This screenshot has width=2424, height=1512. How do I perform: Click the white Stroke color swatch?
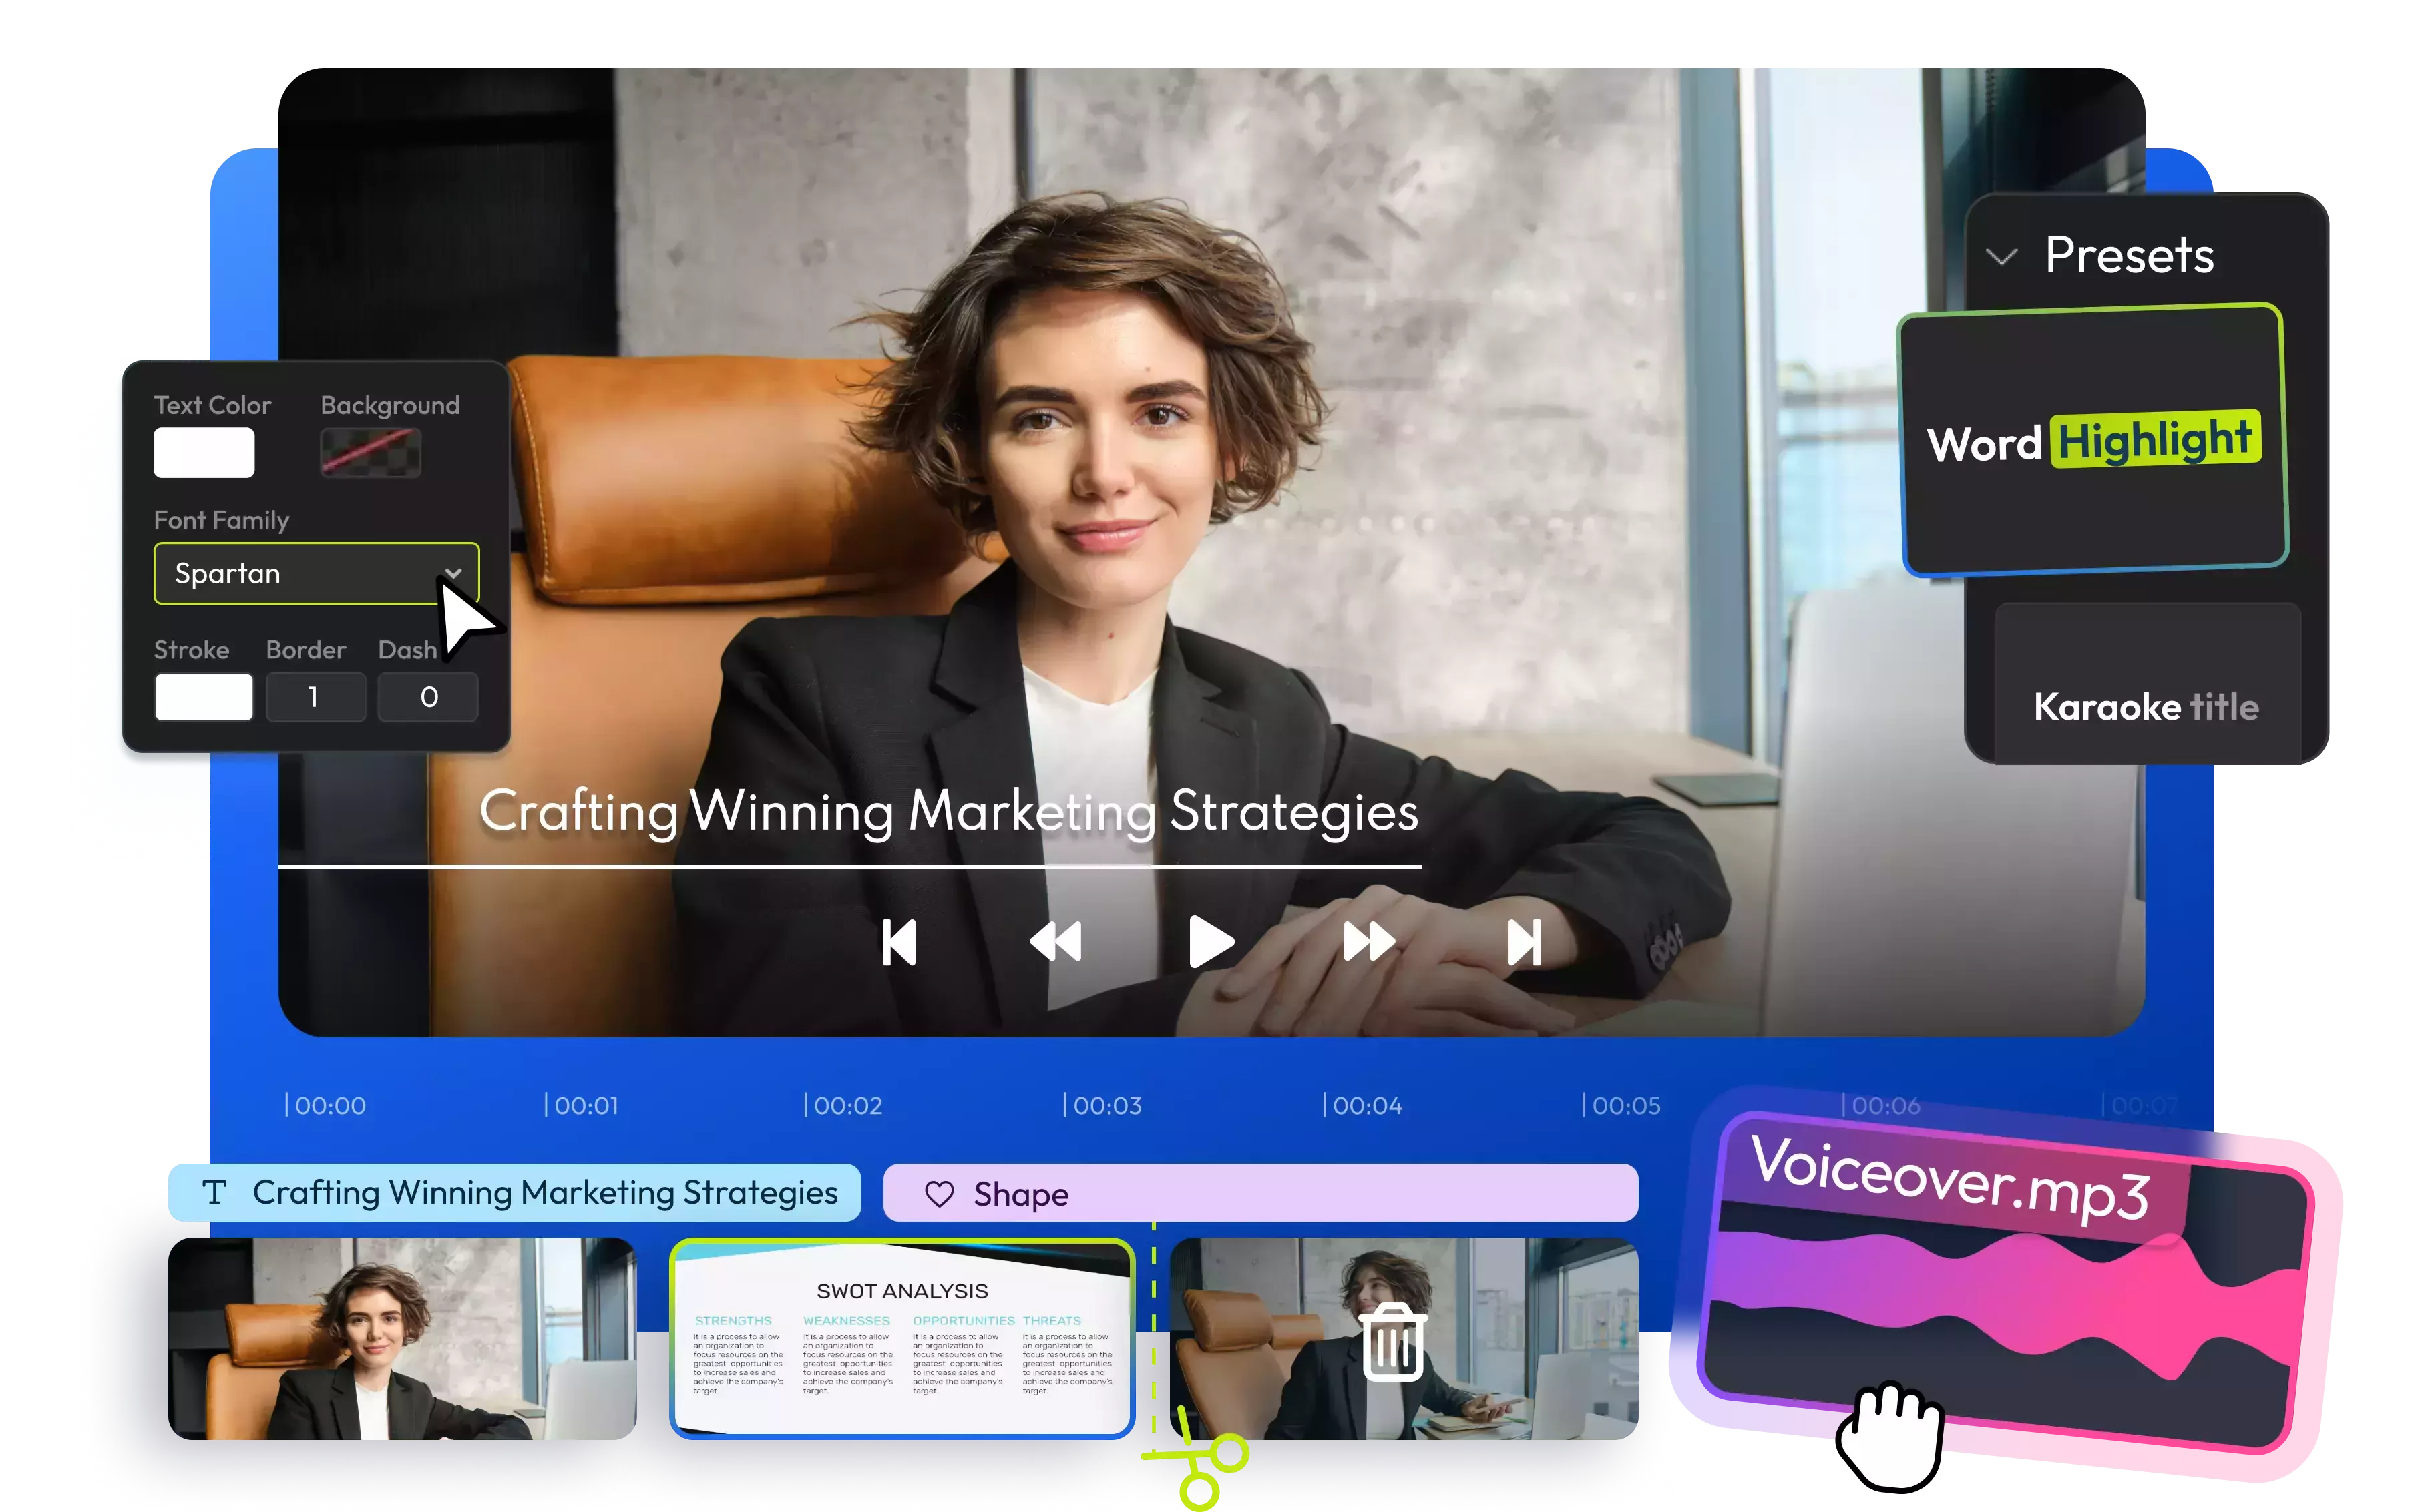point(204,697)
